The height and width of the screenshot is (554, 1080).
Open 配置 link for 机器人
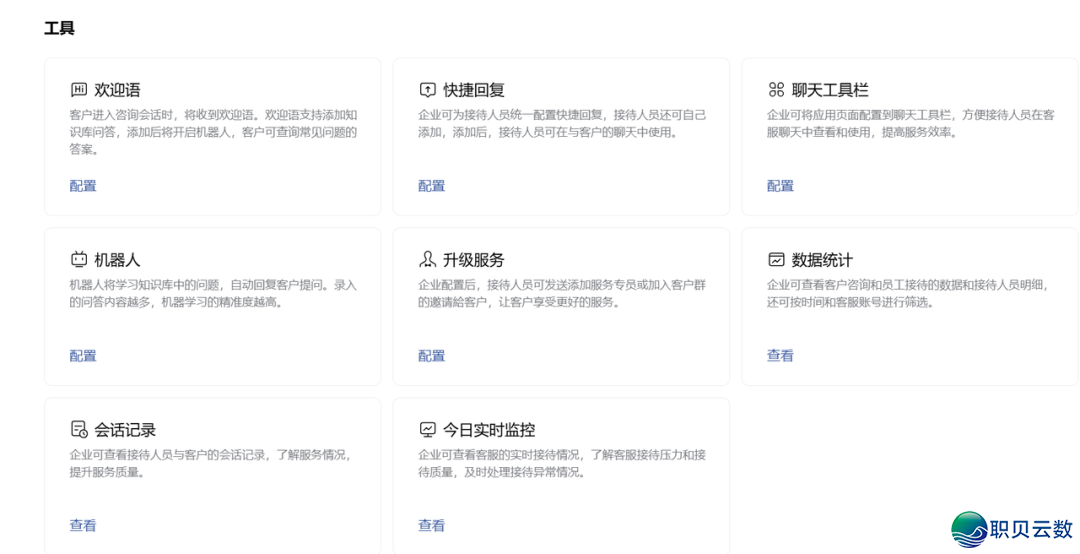pos(83,356)
